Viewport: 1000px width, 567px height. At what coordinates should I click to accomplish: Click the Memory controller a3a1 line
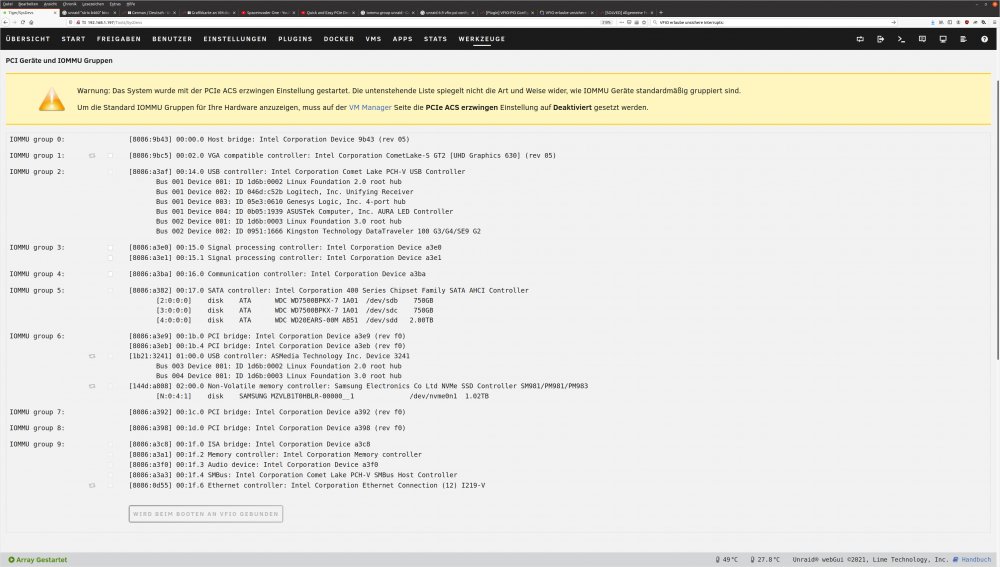[275, 455]
